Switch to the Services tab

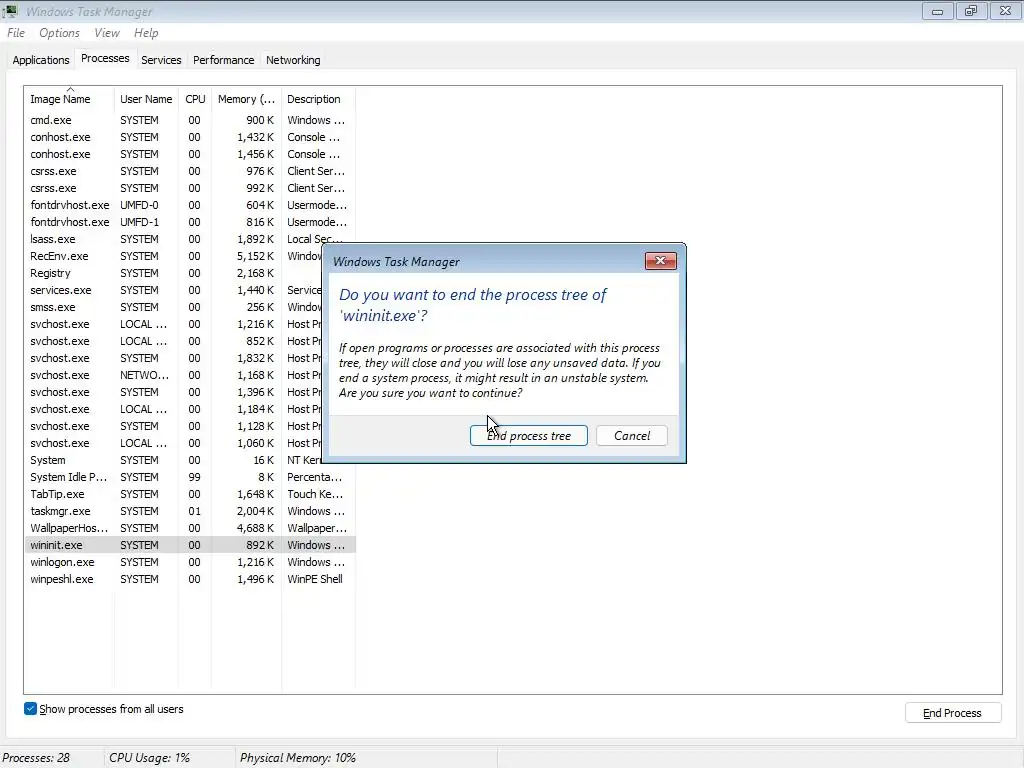pos(161,60)
